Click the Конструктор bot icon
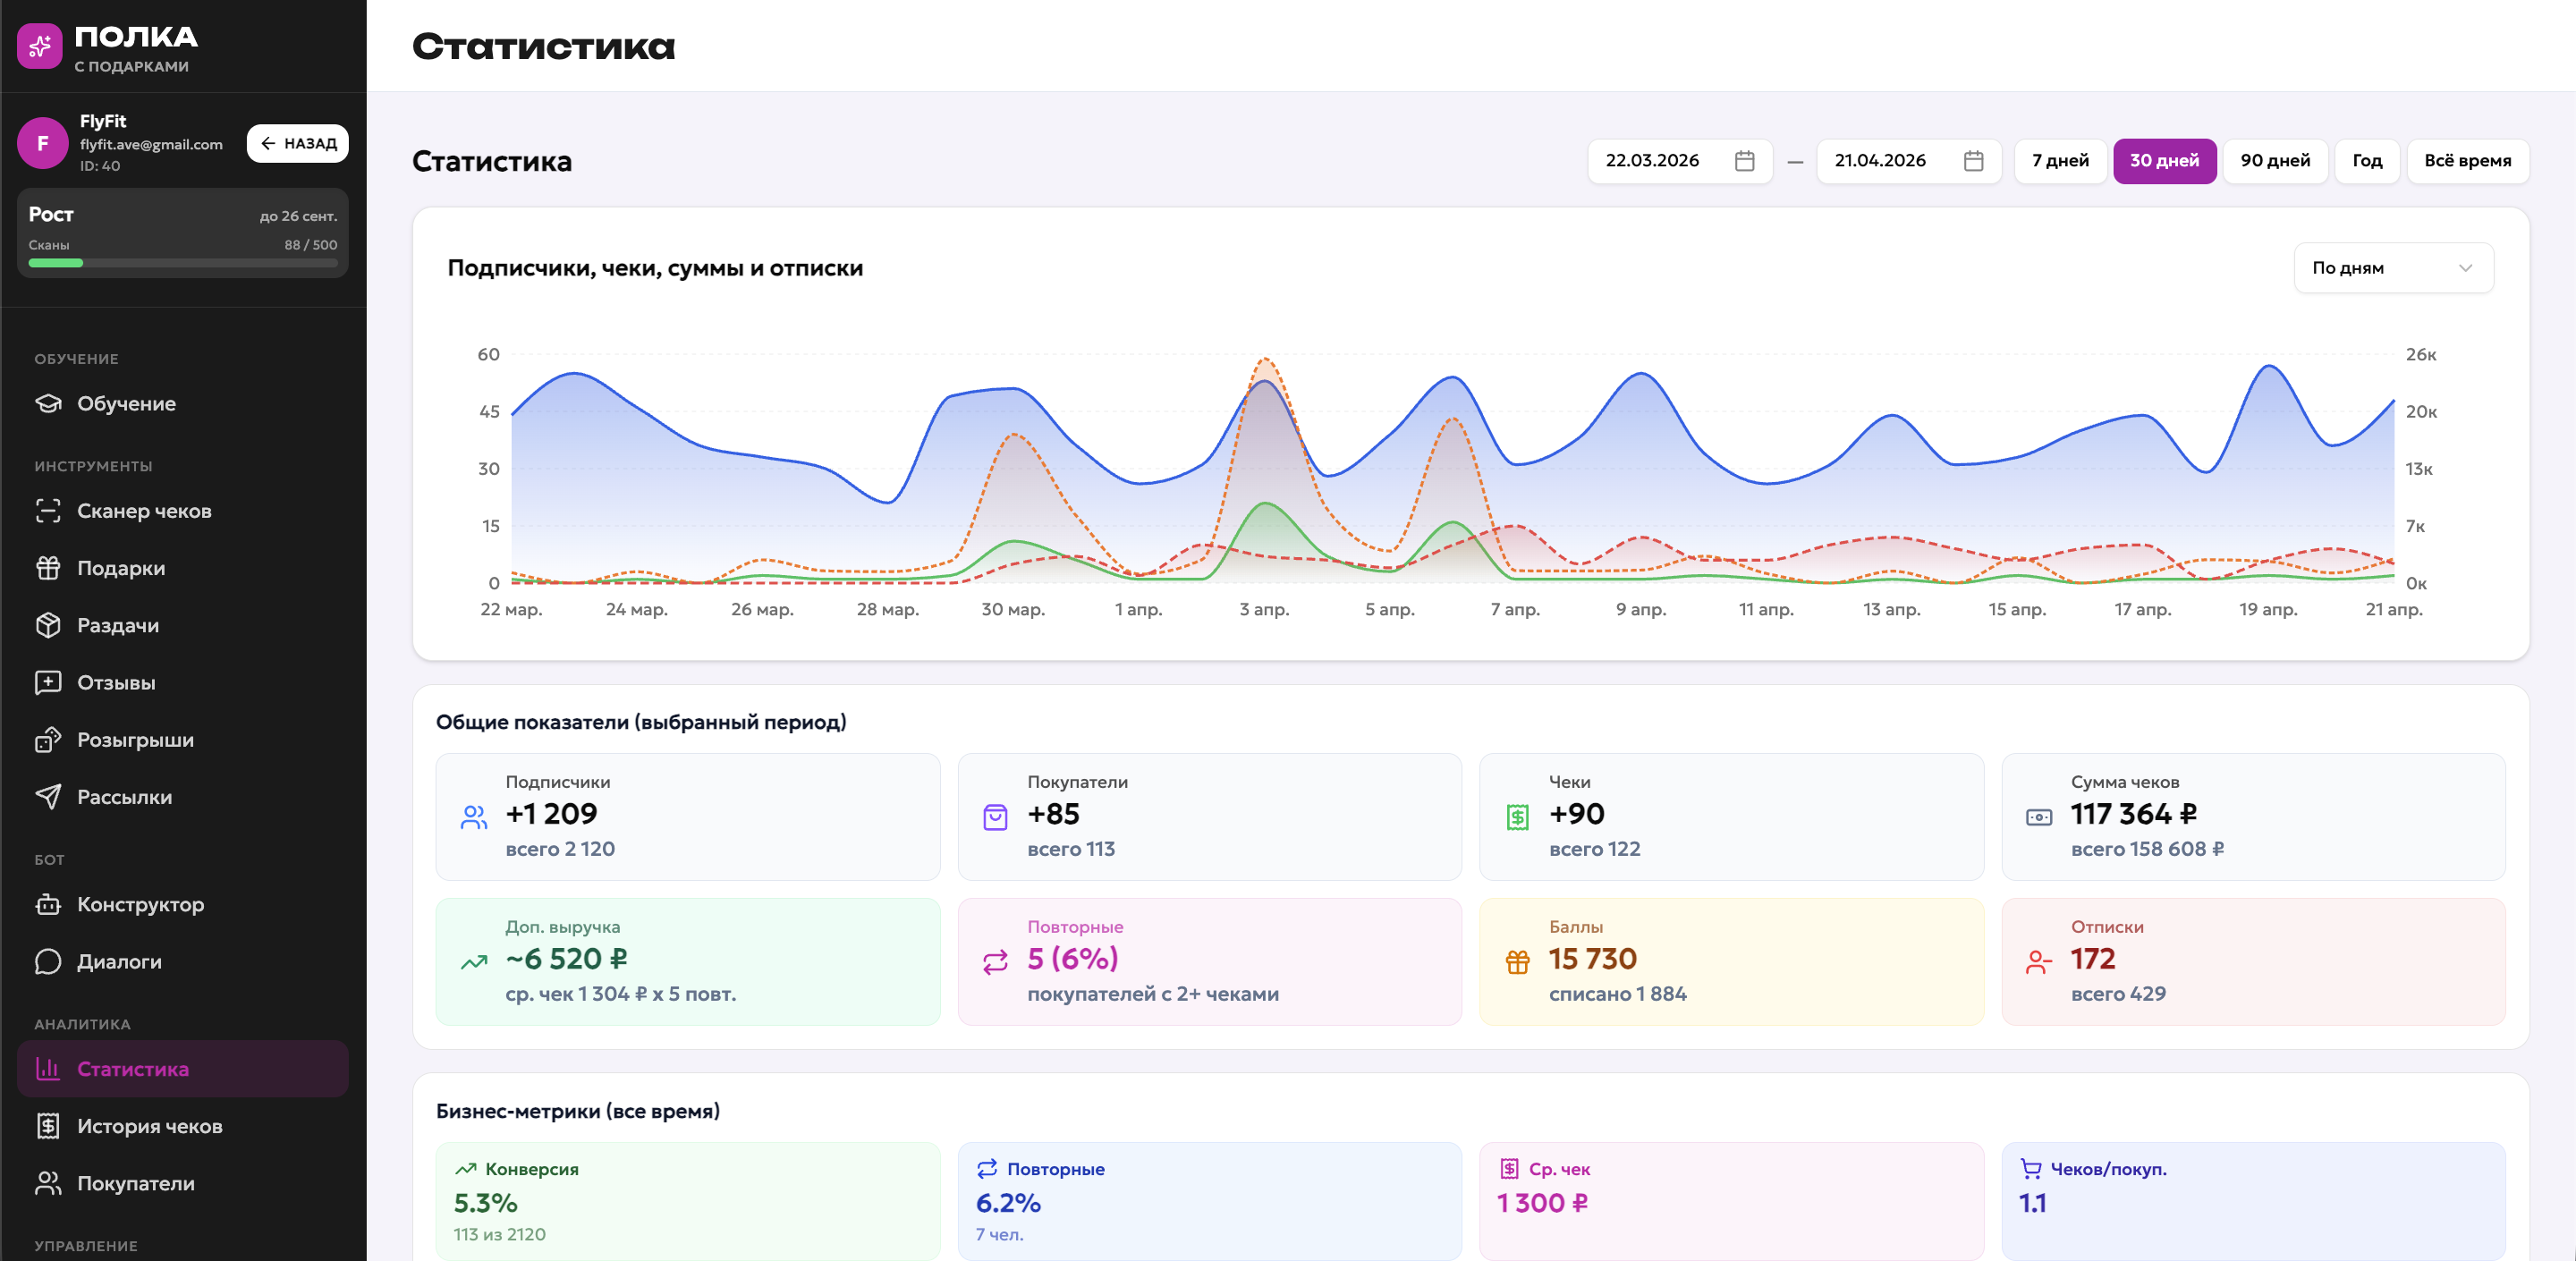Screen dimensions: 2576x1261 pyautogui.click(x=48, y=904)
